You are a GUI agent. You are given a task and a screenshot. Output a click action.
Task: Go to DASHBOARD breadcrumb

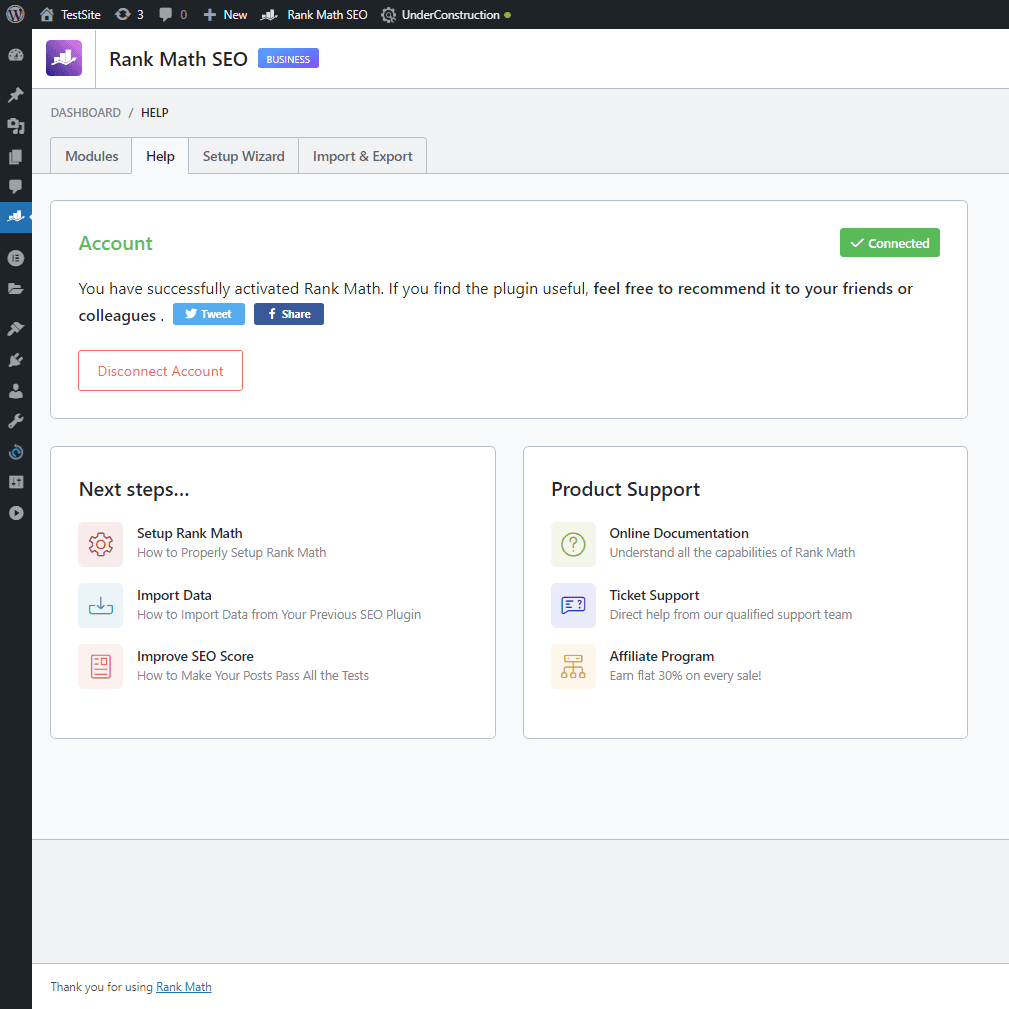coord(86,113)
